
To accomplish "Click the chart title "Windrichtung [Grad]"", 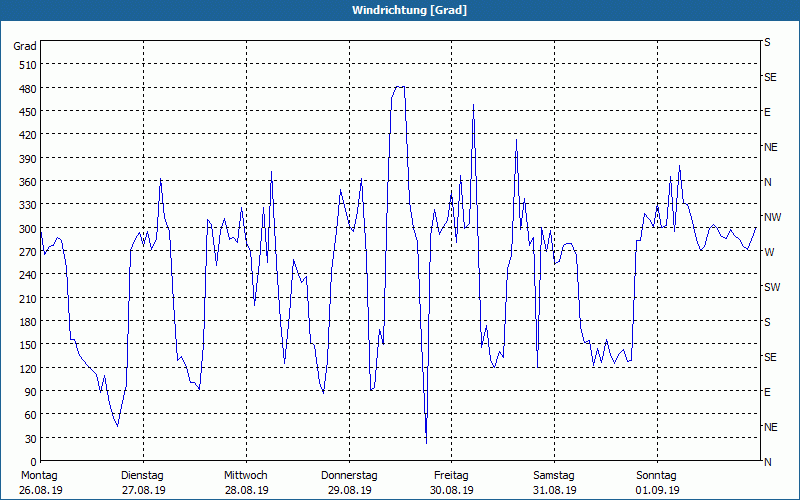I will point(409,10).
